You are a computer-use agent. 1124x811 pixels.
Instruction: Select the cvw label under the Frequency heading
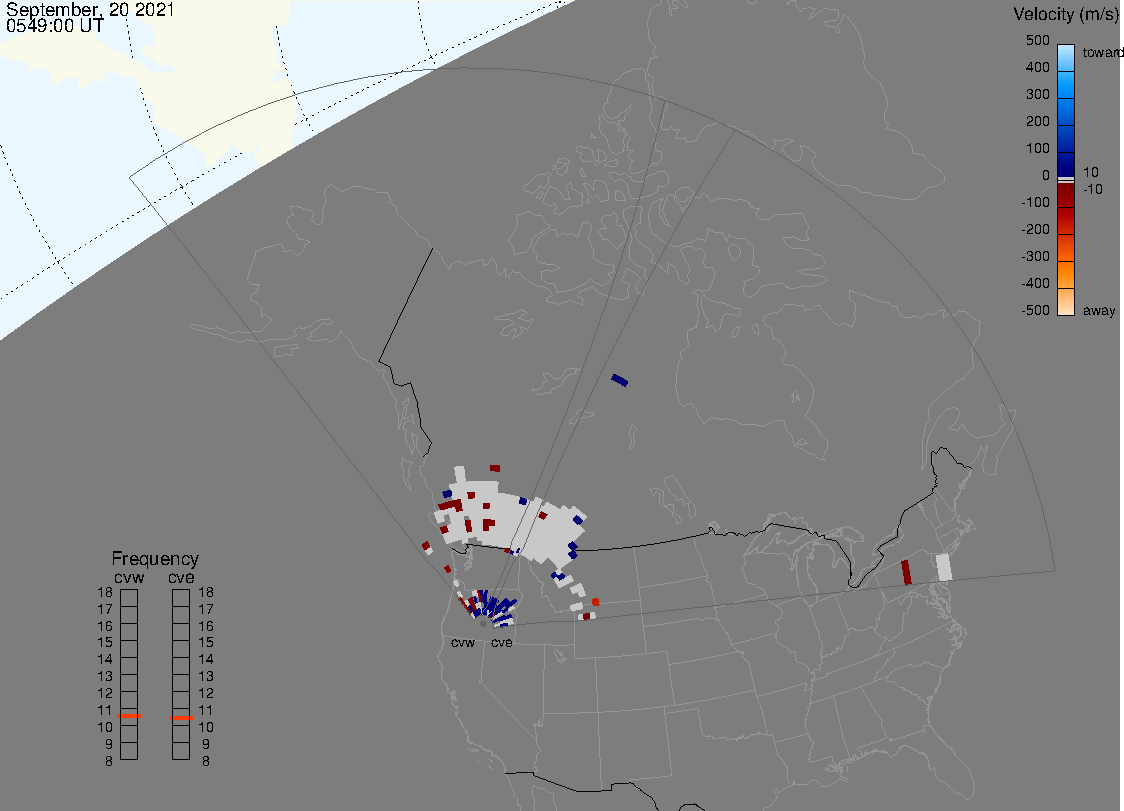(129, 578)
